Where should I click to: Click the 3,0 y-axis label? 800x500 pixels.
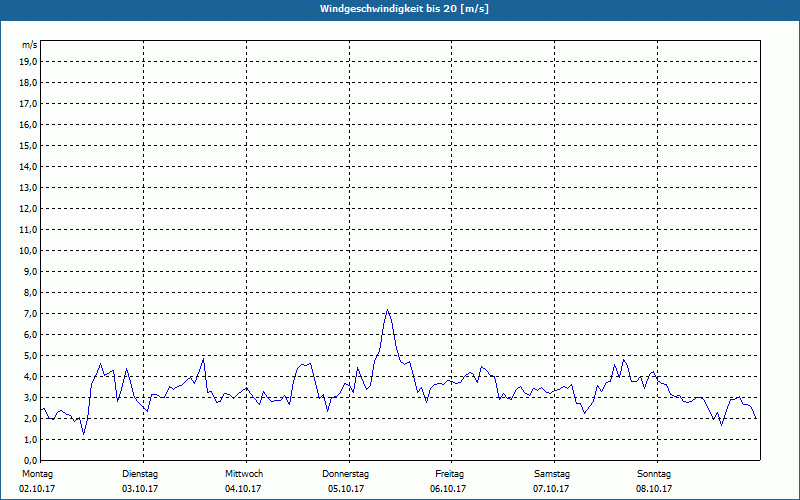(x=31, y=397)
